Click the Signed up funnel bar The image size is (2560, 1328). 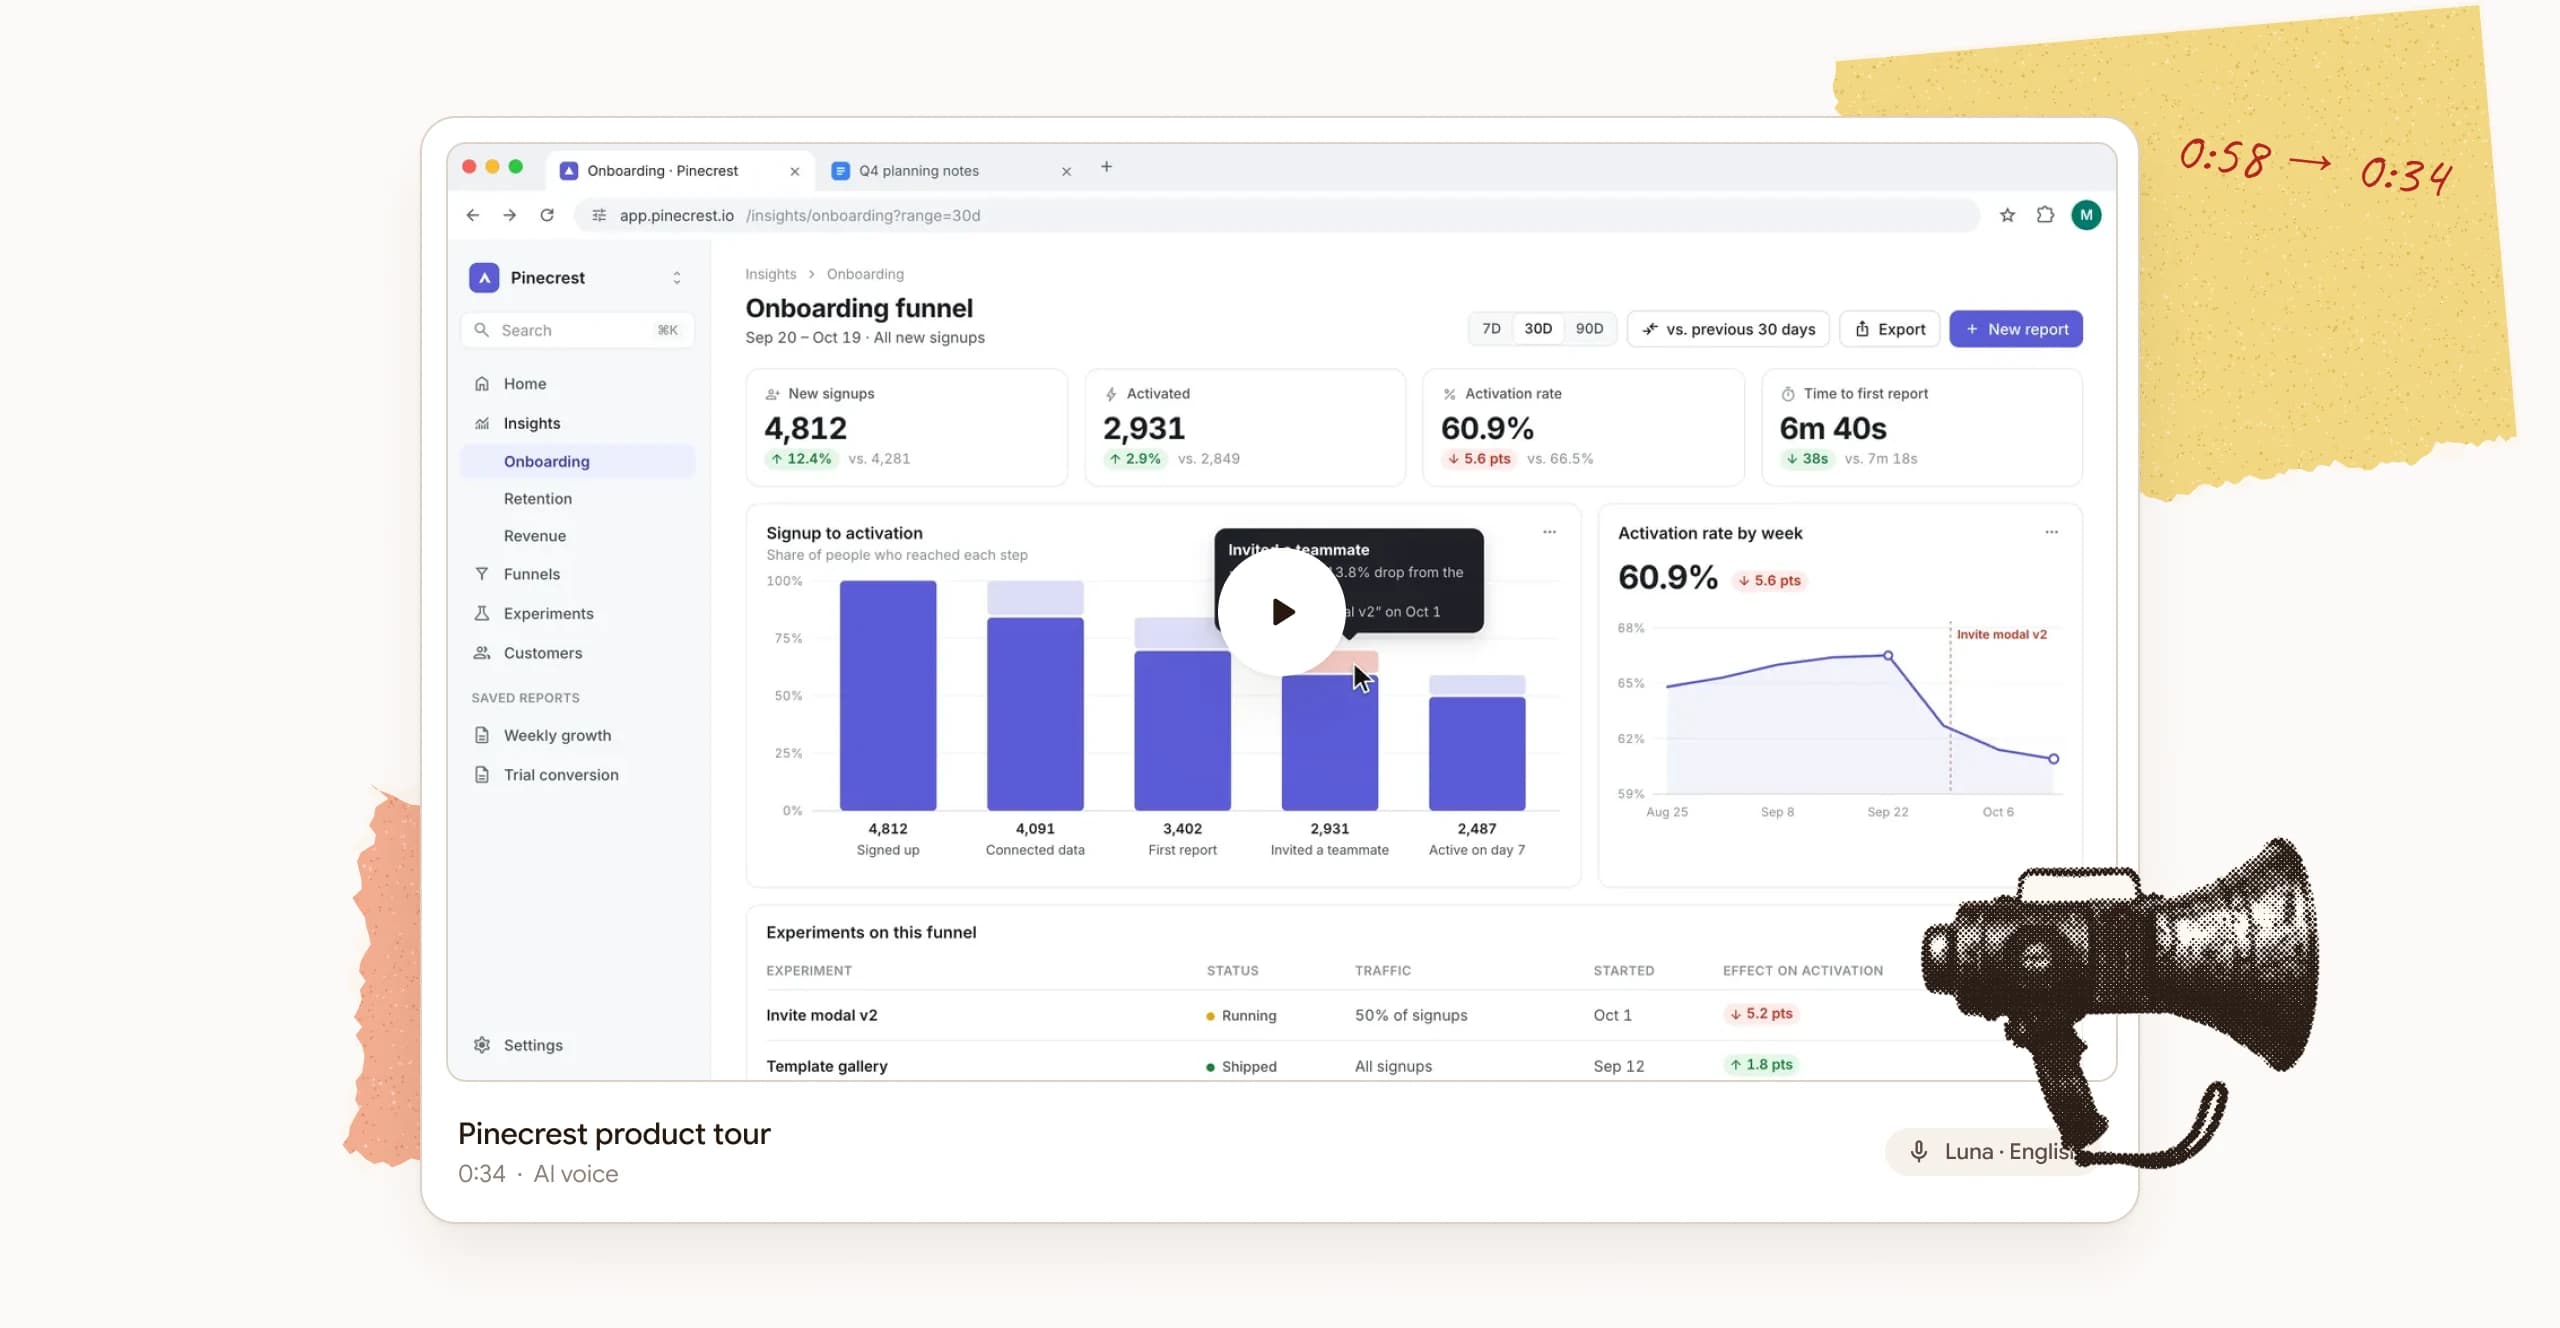[888, 695]
